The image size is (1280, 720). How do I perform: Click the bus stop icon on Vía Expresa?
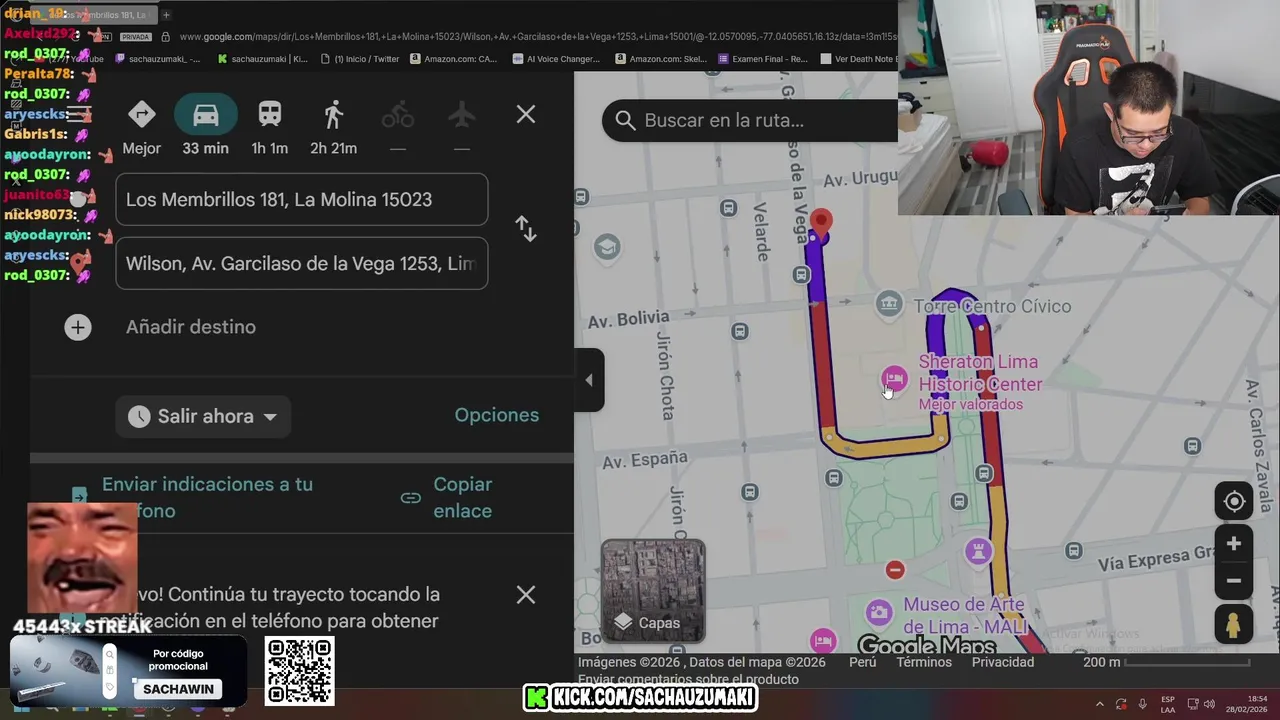click(x=1073, y=550)
